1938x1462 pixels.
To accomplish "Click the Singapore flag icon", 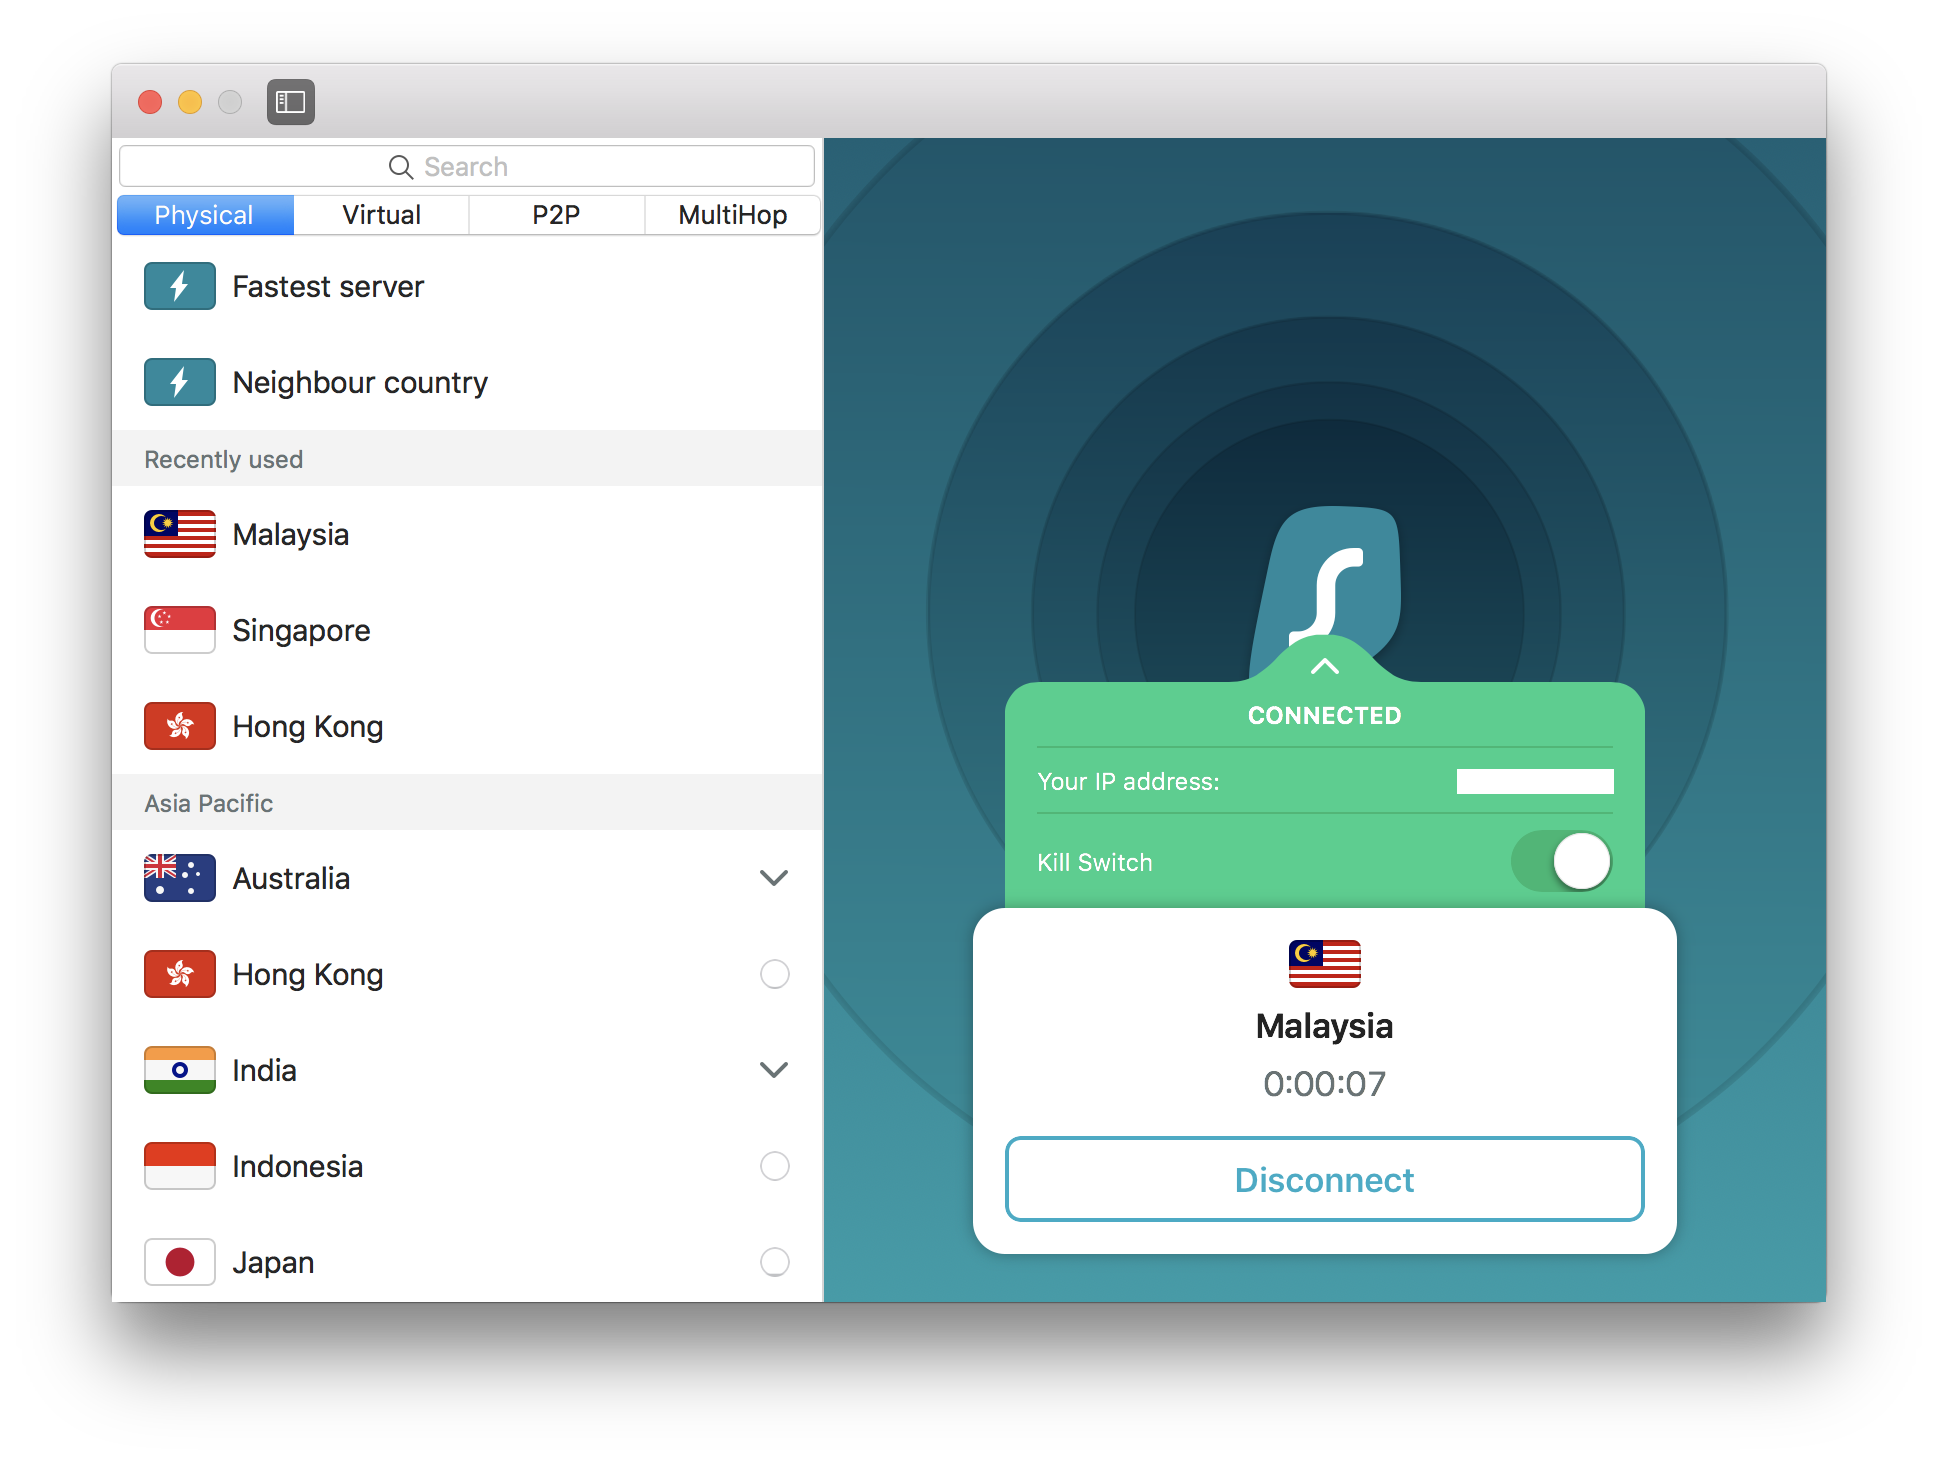I will point(180,630).
